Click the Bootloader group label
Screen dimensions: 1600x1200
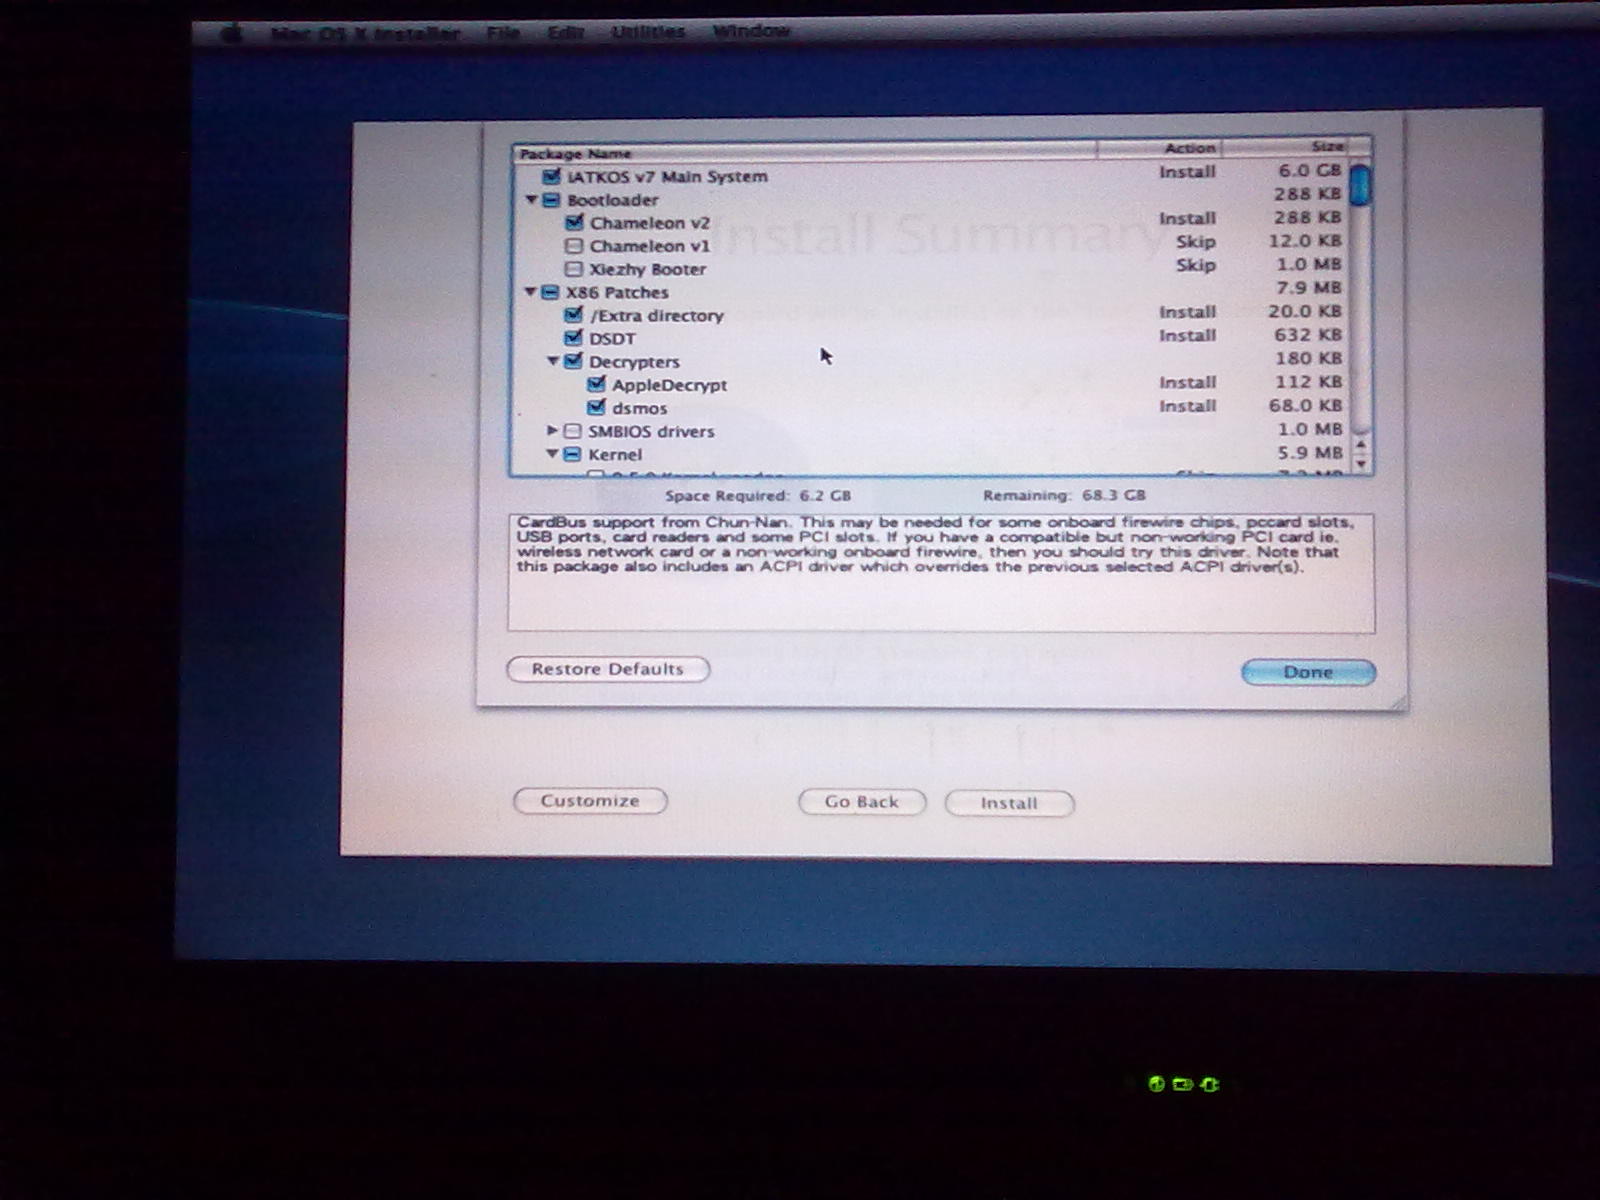pyautogui.click(x=612, y=200)
